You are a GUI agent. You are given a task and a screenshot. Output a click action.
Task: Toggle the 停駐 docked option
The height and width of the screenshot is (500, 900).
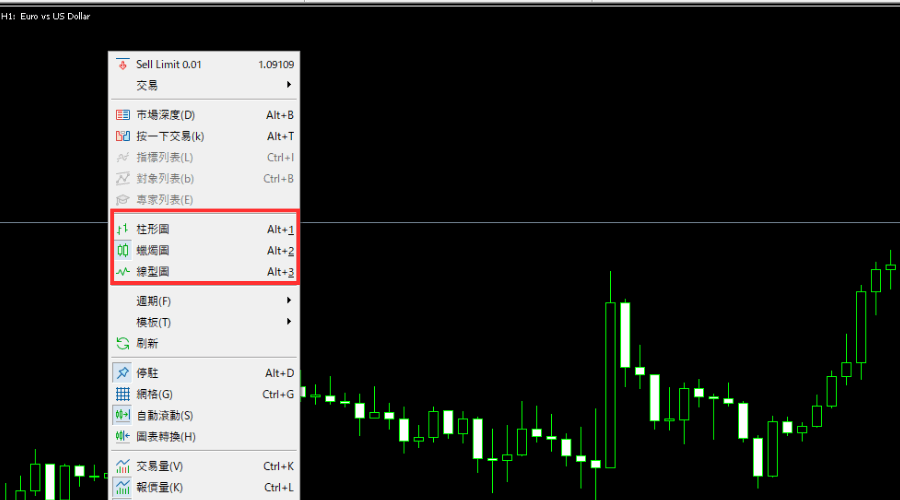204,373
